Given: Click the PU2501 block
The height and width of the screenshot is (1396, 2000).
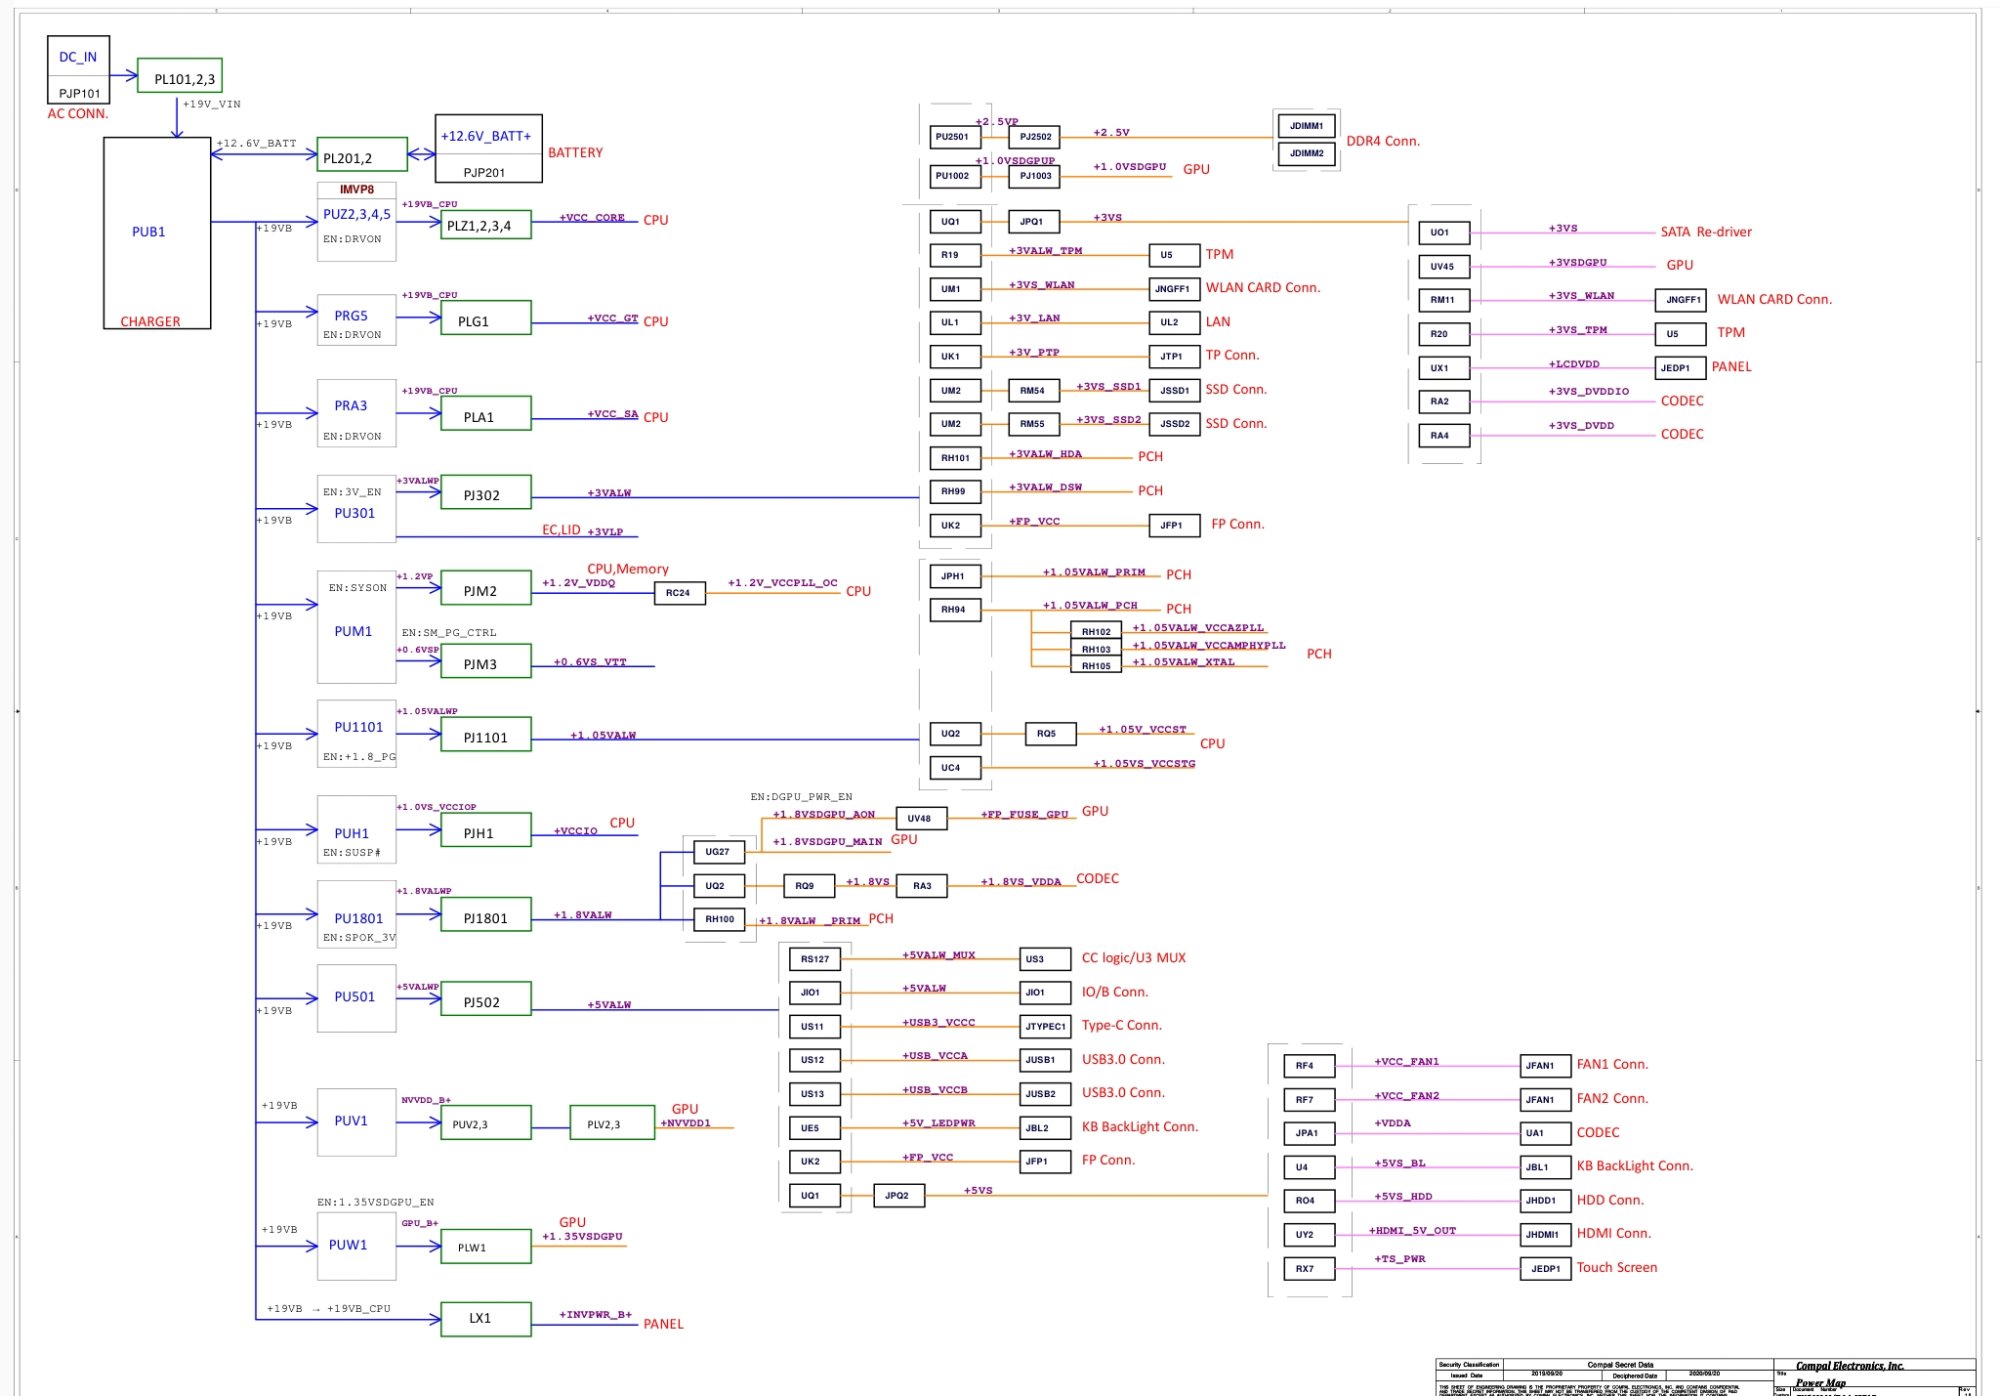Looking at the screenshot, I should point(954,137).
